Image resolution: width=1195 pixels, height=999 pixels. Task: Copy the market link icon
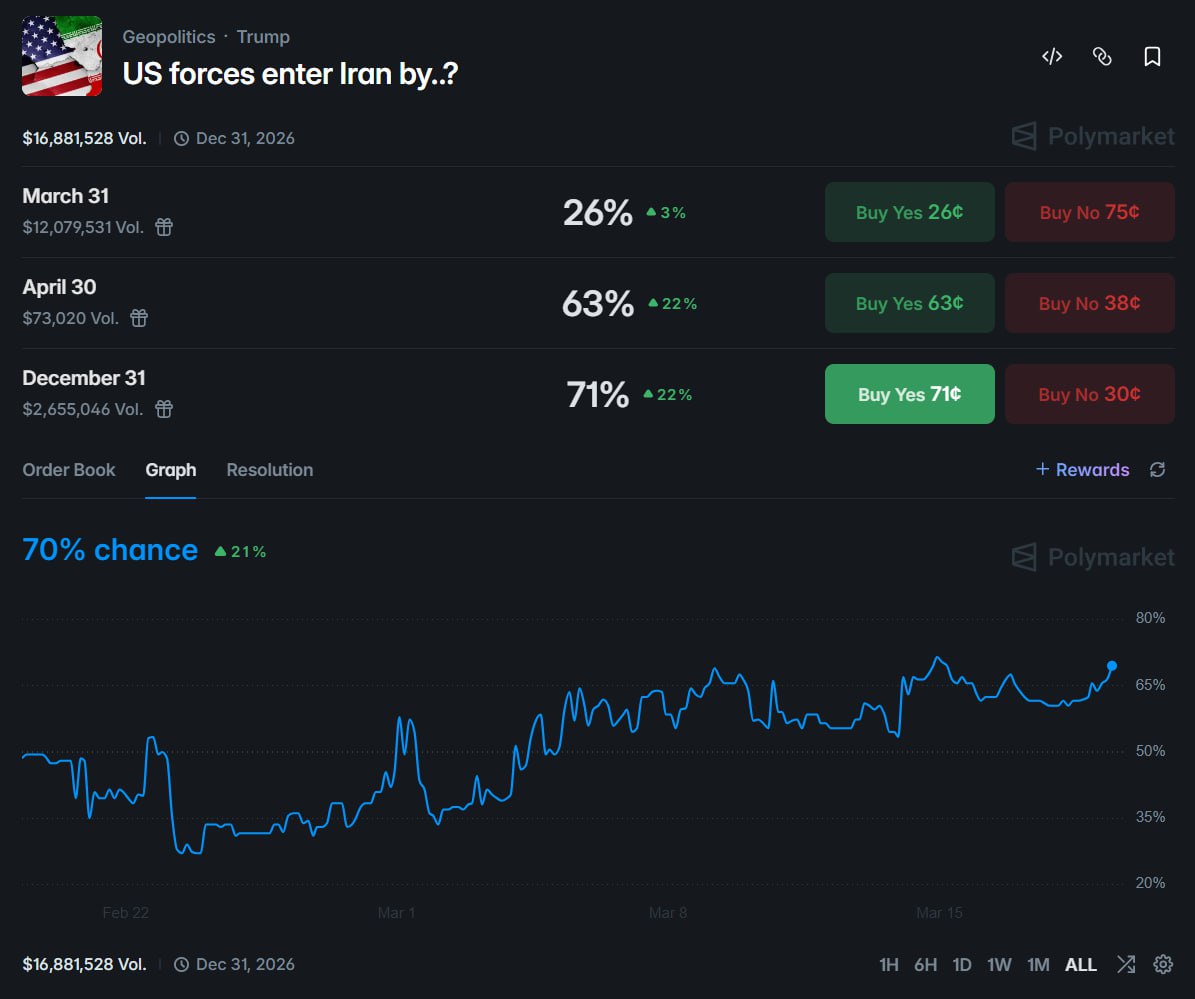(x=1102, y=57)
